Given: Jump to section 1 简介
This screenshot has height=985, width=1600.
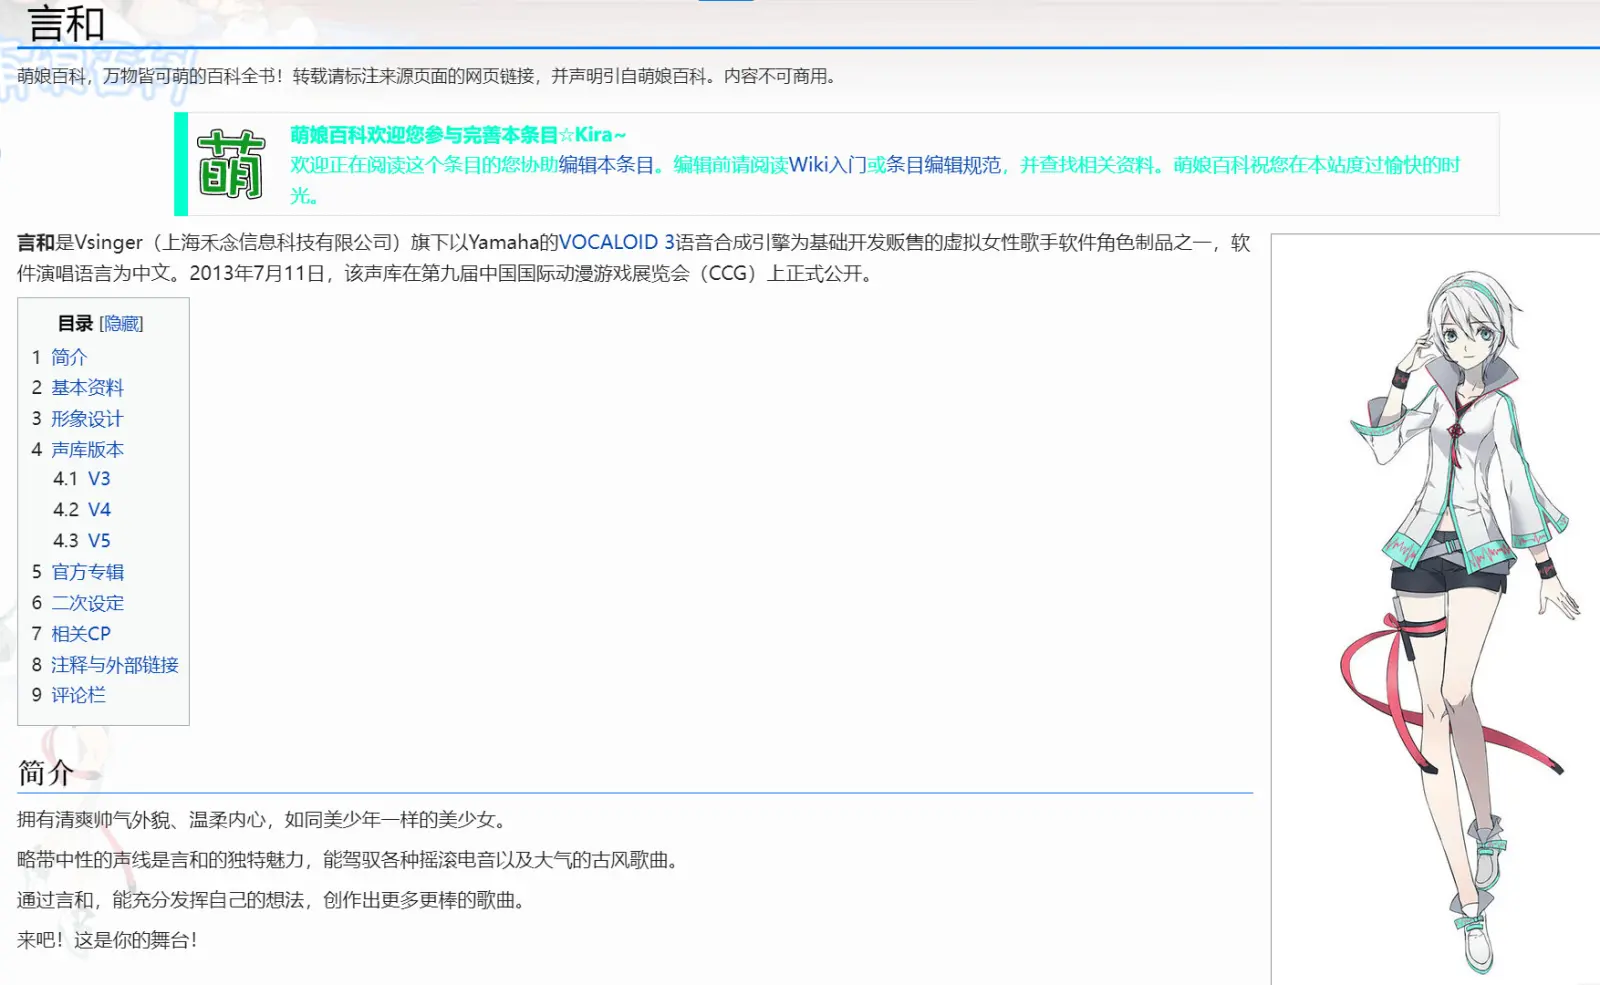Looking at the screenshot, I should tap(69, 357).
